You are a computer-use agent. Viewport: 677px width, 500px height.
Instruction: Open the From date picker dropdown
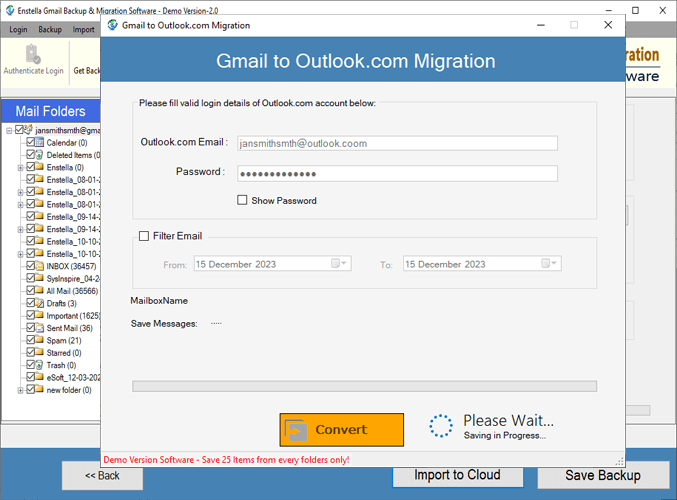click(341, 264)
